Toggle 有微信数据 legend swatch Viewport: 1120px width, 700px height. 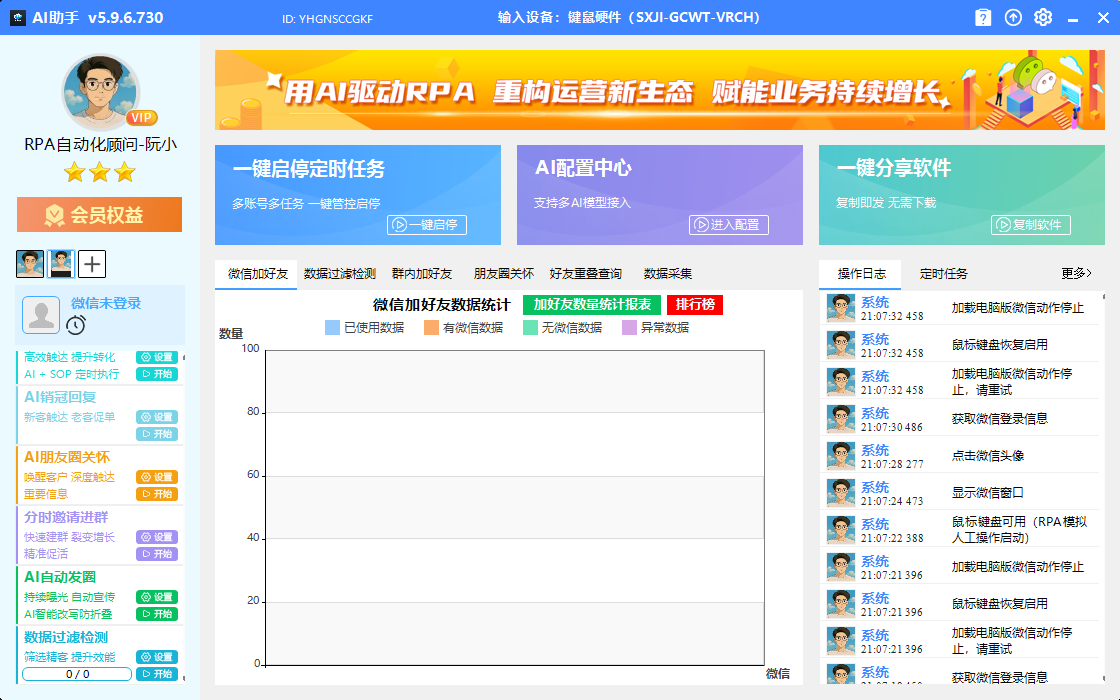431,328
